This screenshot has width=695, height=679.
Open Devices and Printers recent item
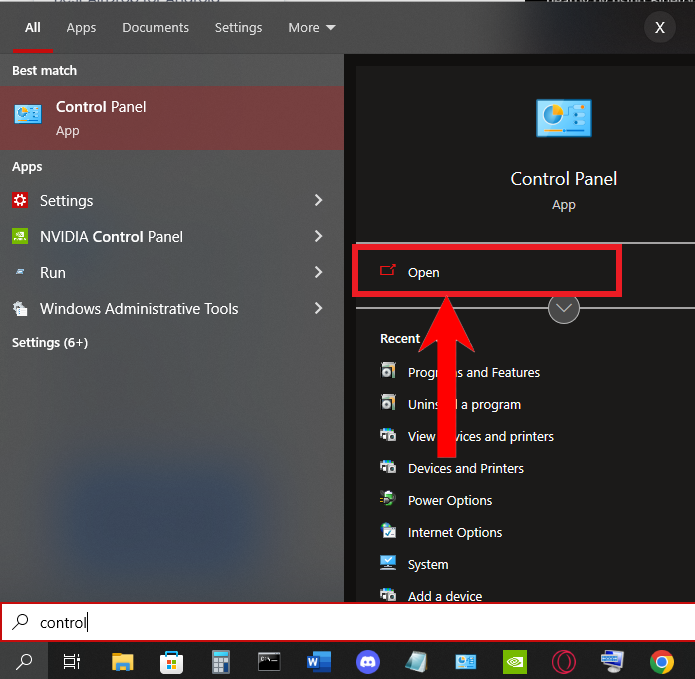click(465, 468)
